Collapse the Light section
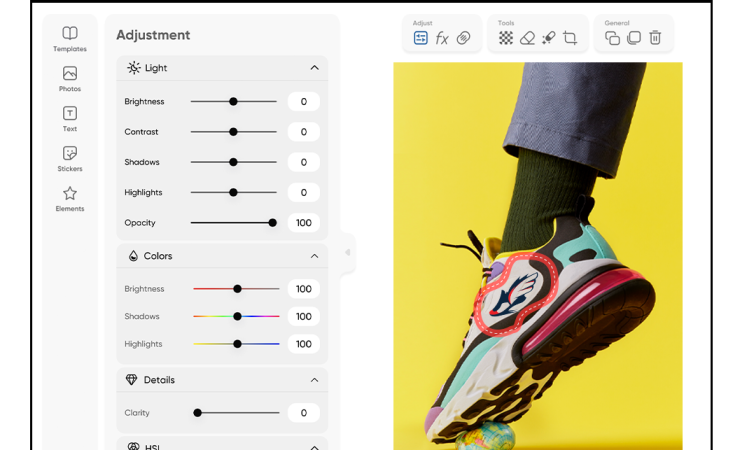Screen dimensions: 740x450 coord(314,68)
